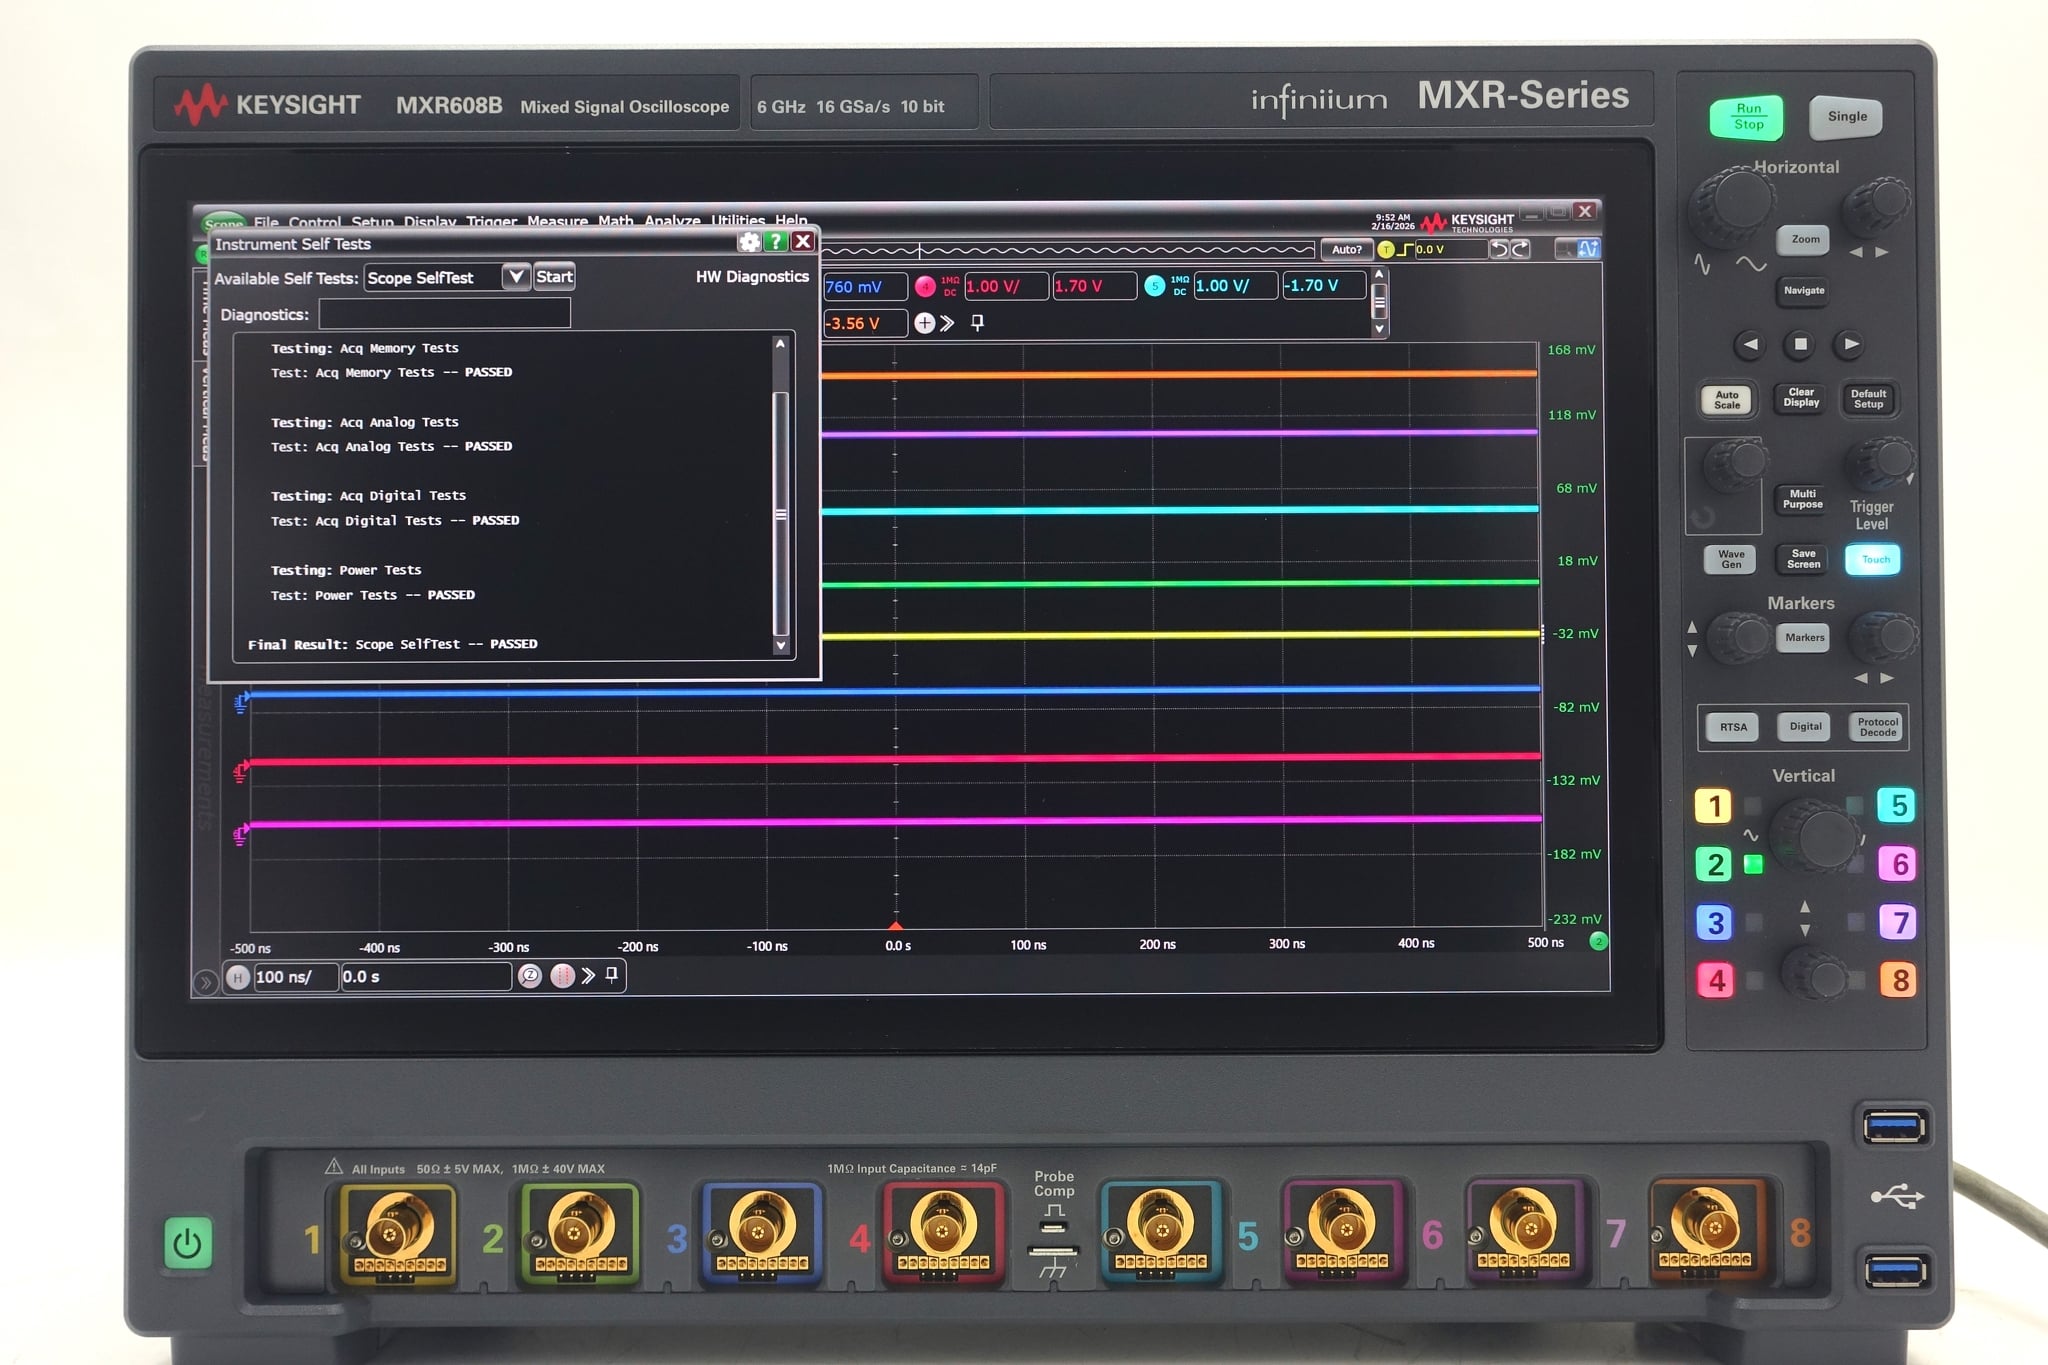This screenshot has width=2048, height=1365.
Task: Click the Auto? trigger button
Action: (x=1346, y=249)
